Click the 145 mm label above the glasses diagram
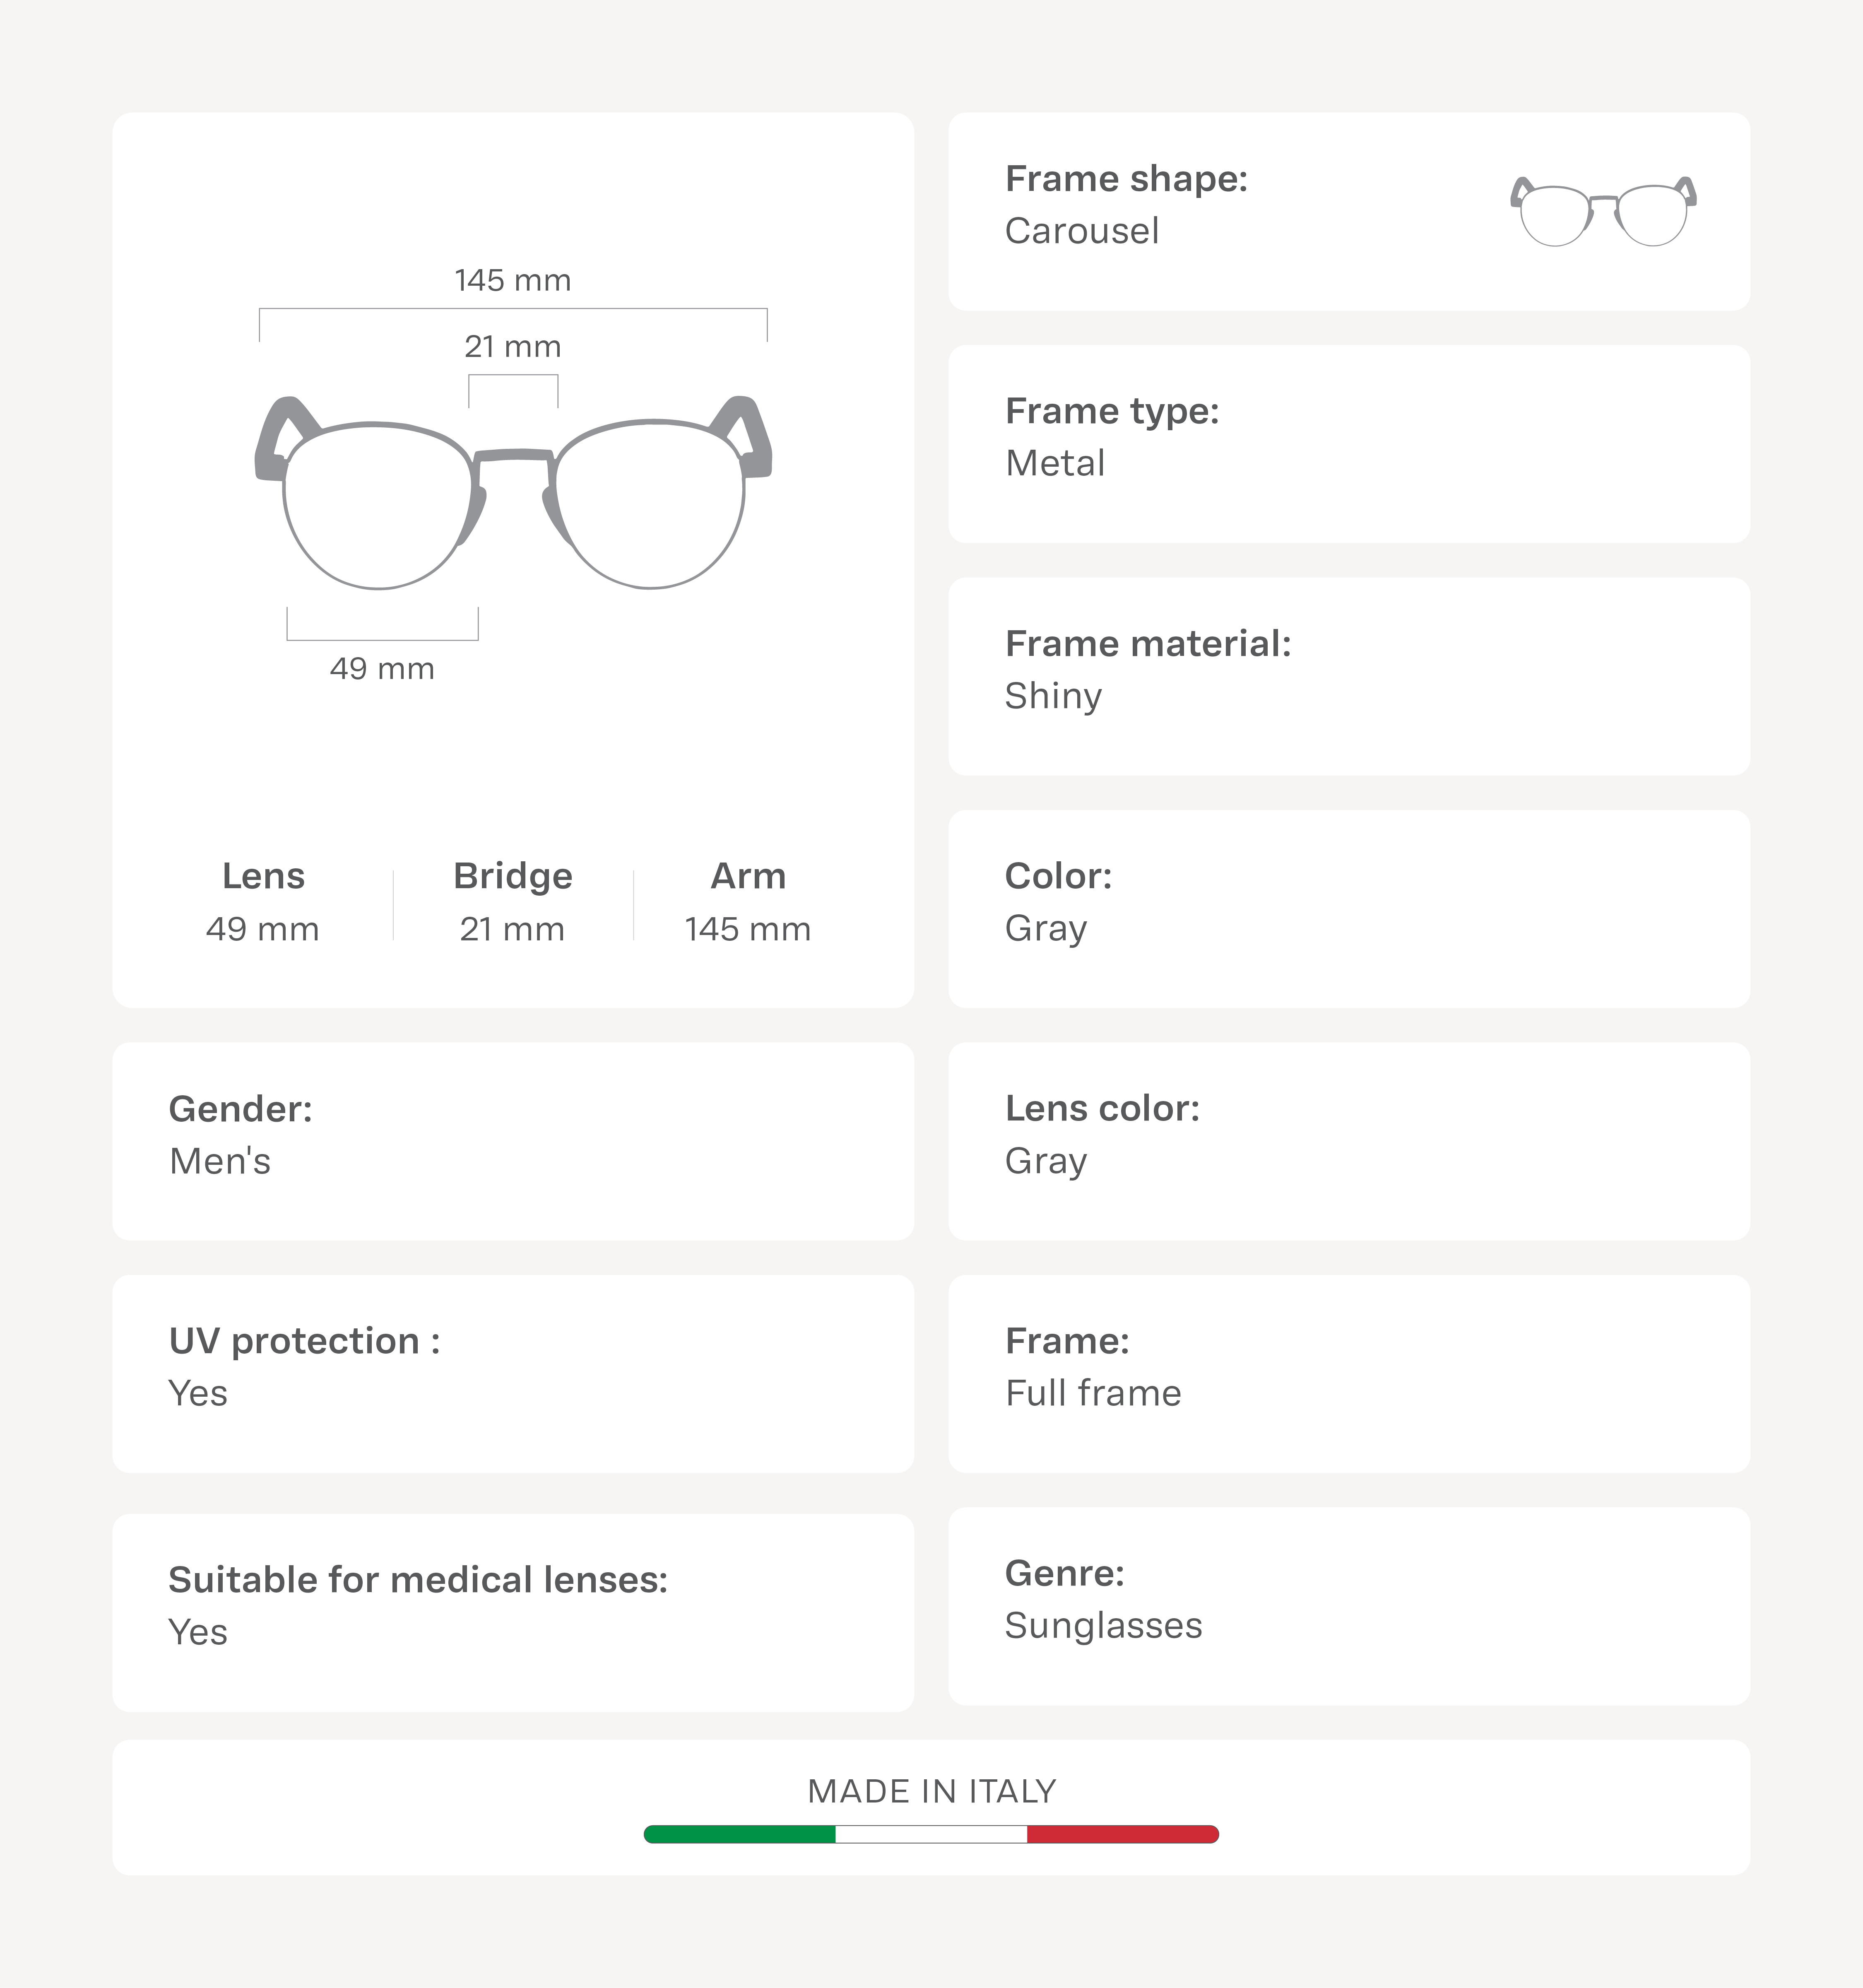 pyautogui.click(x=513, y=281)
